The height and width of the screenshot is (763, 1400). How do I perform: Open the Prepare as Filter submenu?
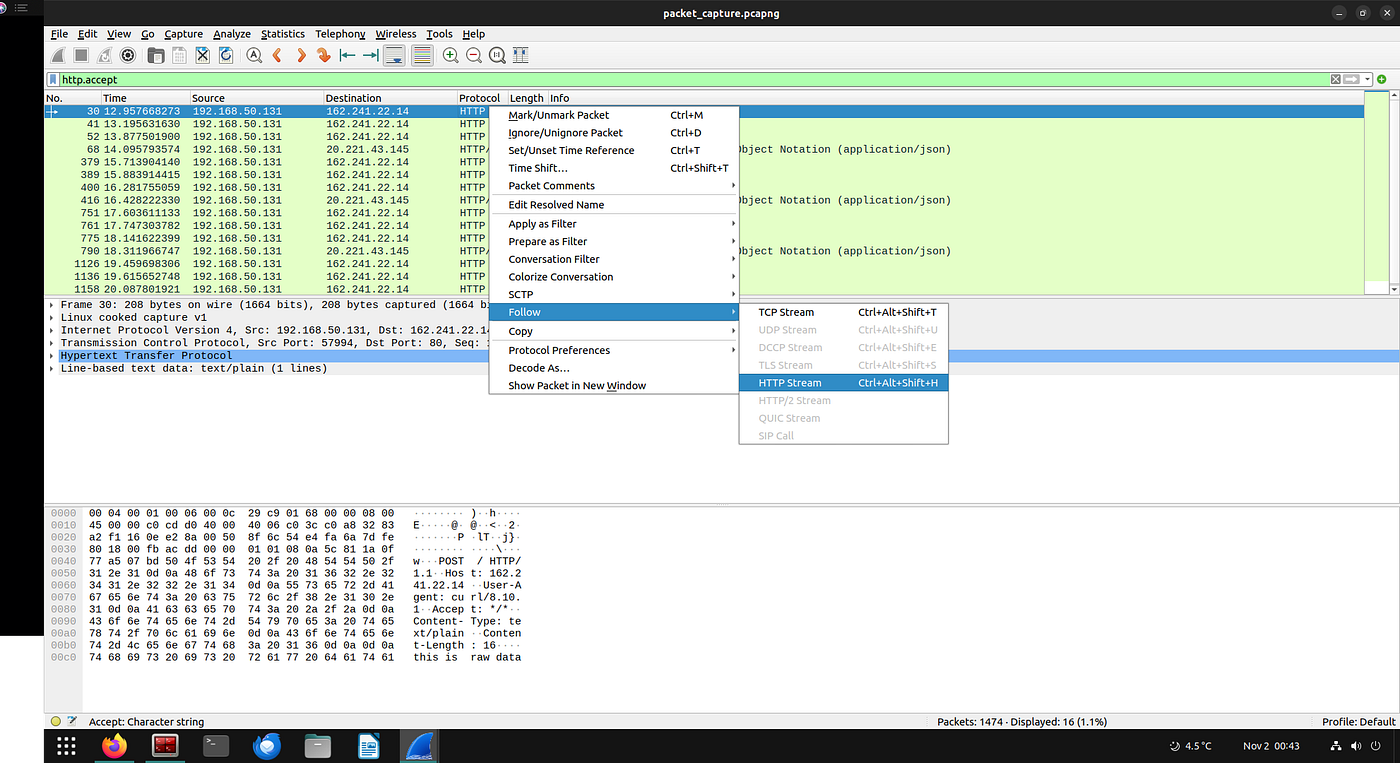pos(613,241)
